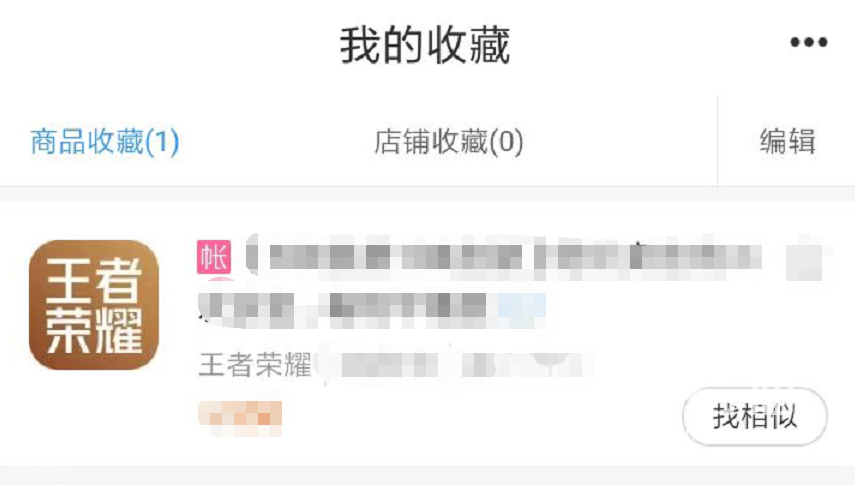Click the pink 帐 account badge
The height and width of the screenshot is (485, 855).
click(214, 257)
